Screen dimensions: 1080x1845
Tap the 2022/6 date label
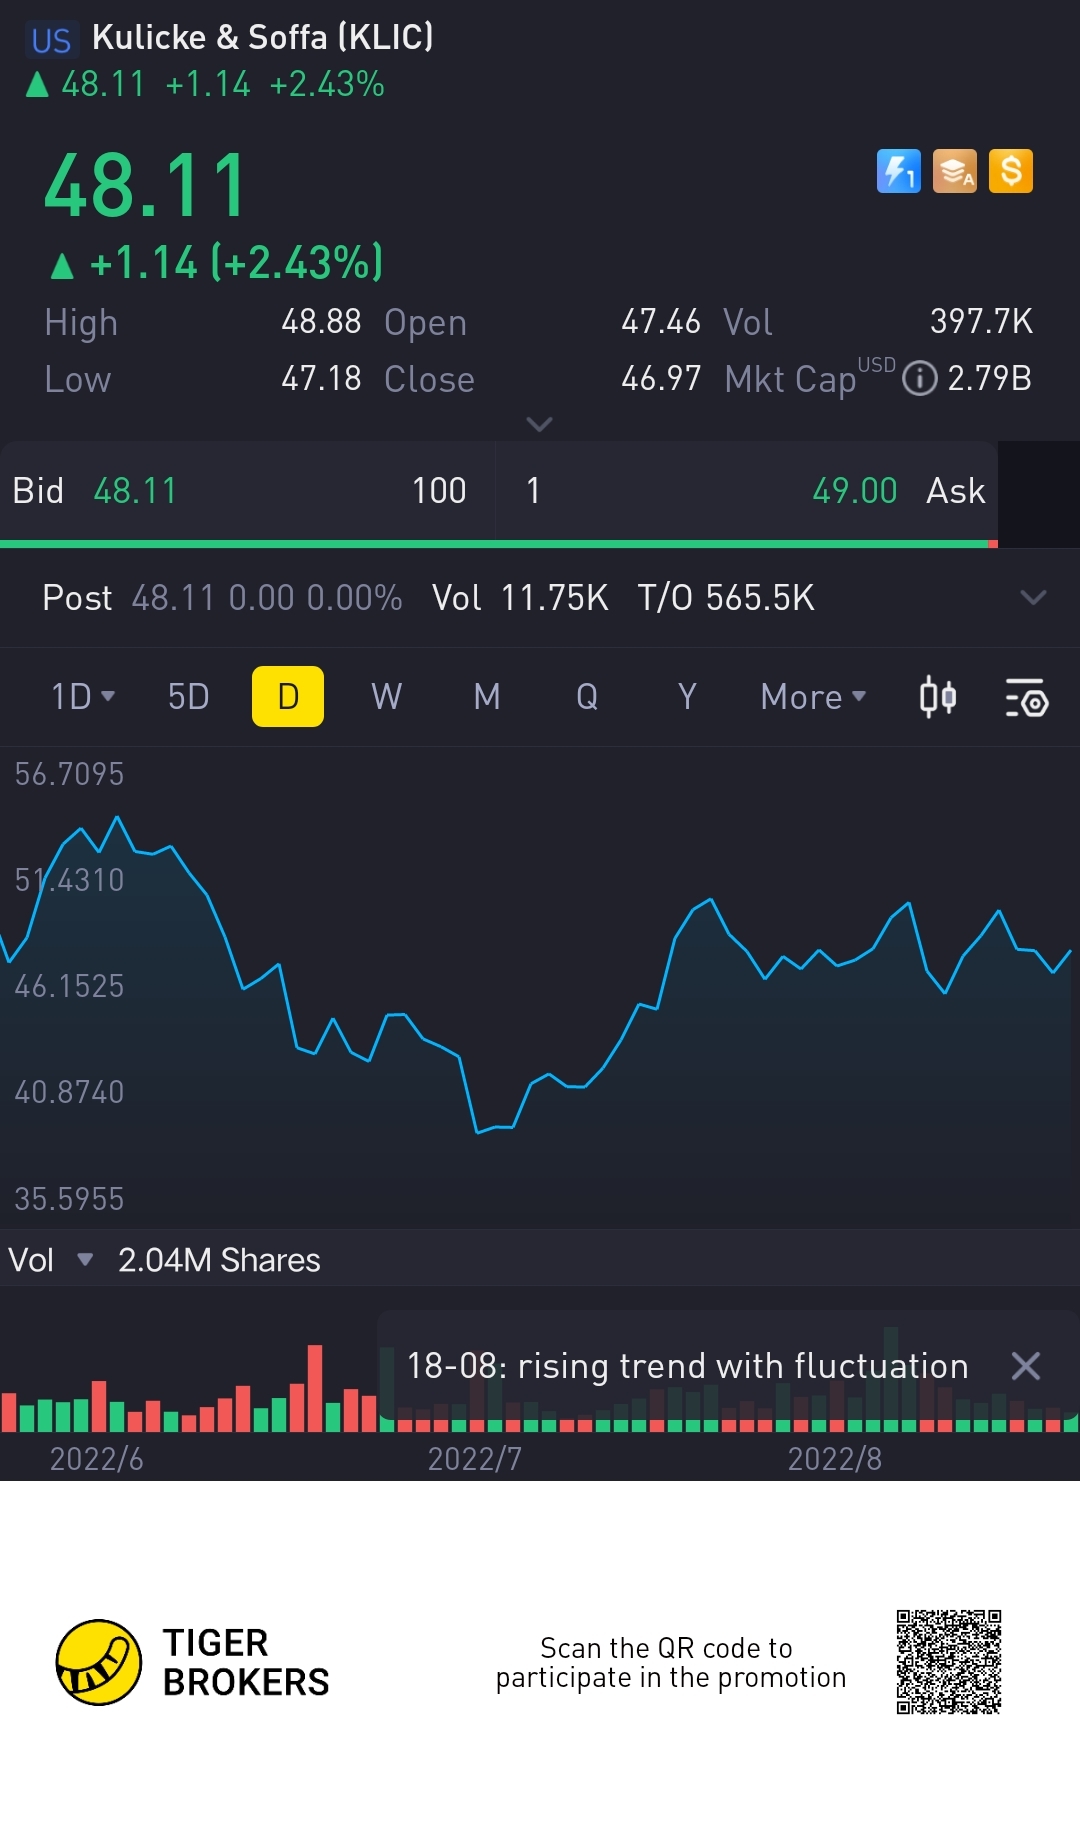(97, 1459)
